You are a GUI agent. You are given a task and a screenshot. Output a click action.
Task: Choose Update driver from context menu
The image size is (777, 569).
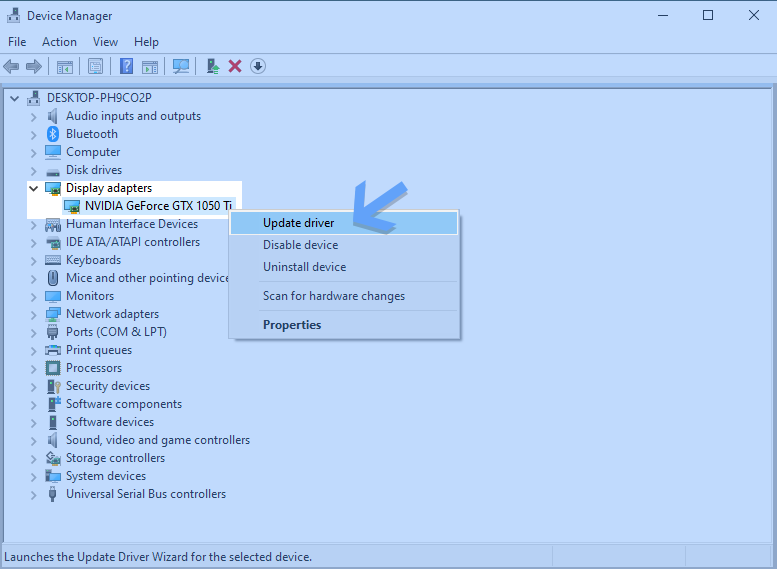coord(344,223)
